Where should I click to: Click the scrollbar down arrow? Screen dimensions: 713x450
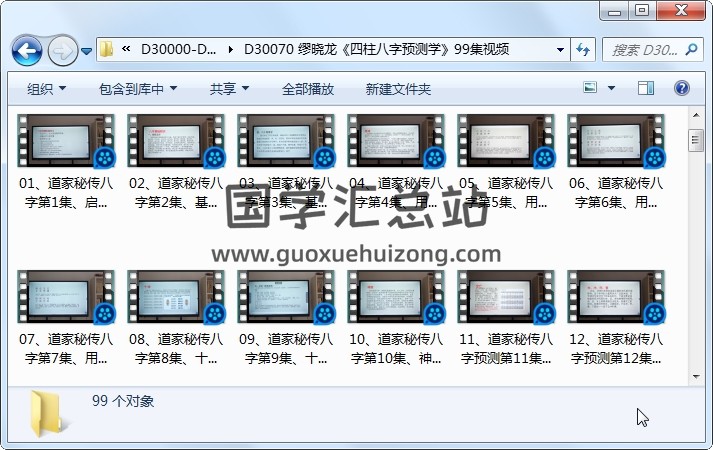pyautogui.click(x=696, y=376)
